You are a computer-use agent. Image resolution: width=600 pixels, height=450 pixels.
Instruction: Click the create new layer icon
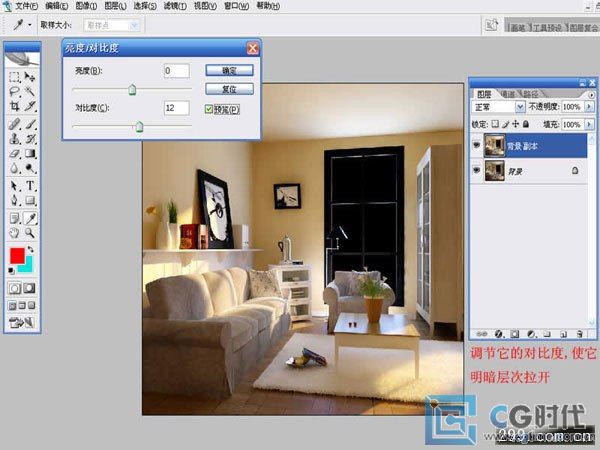pos(563,334)
